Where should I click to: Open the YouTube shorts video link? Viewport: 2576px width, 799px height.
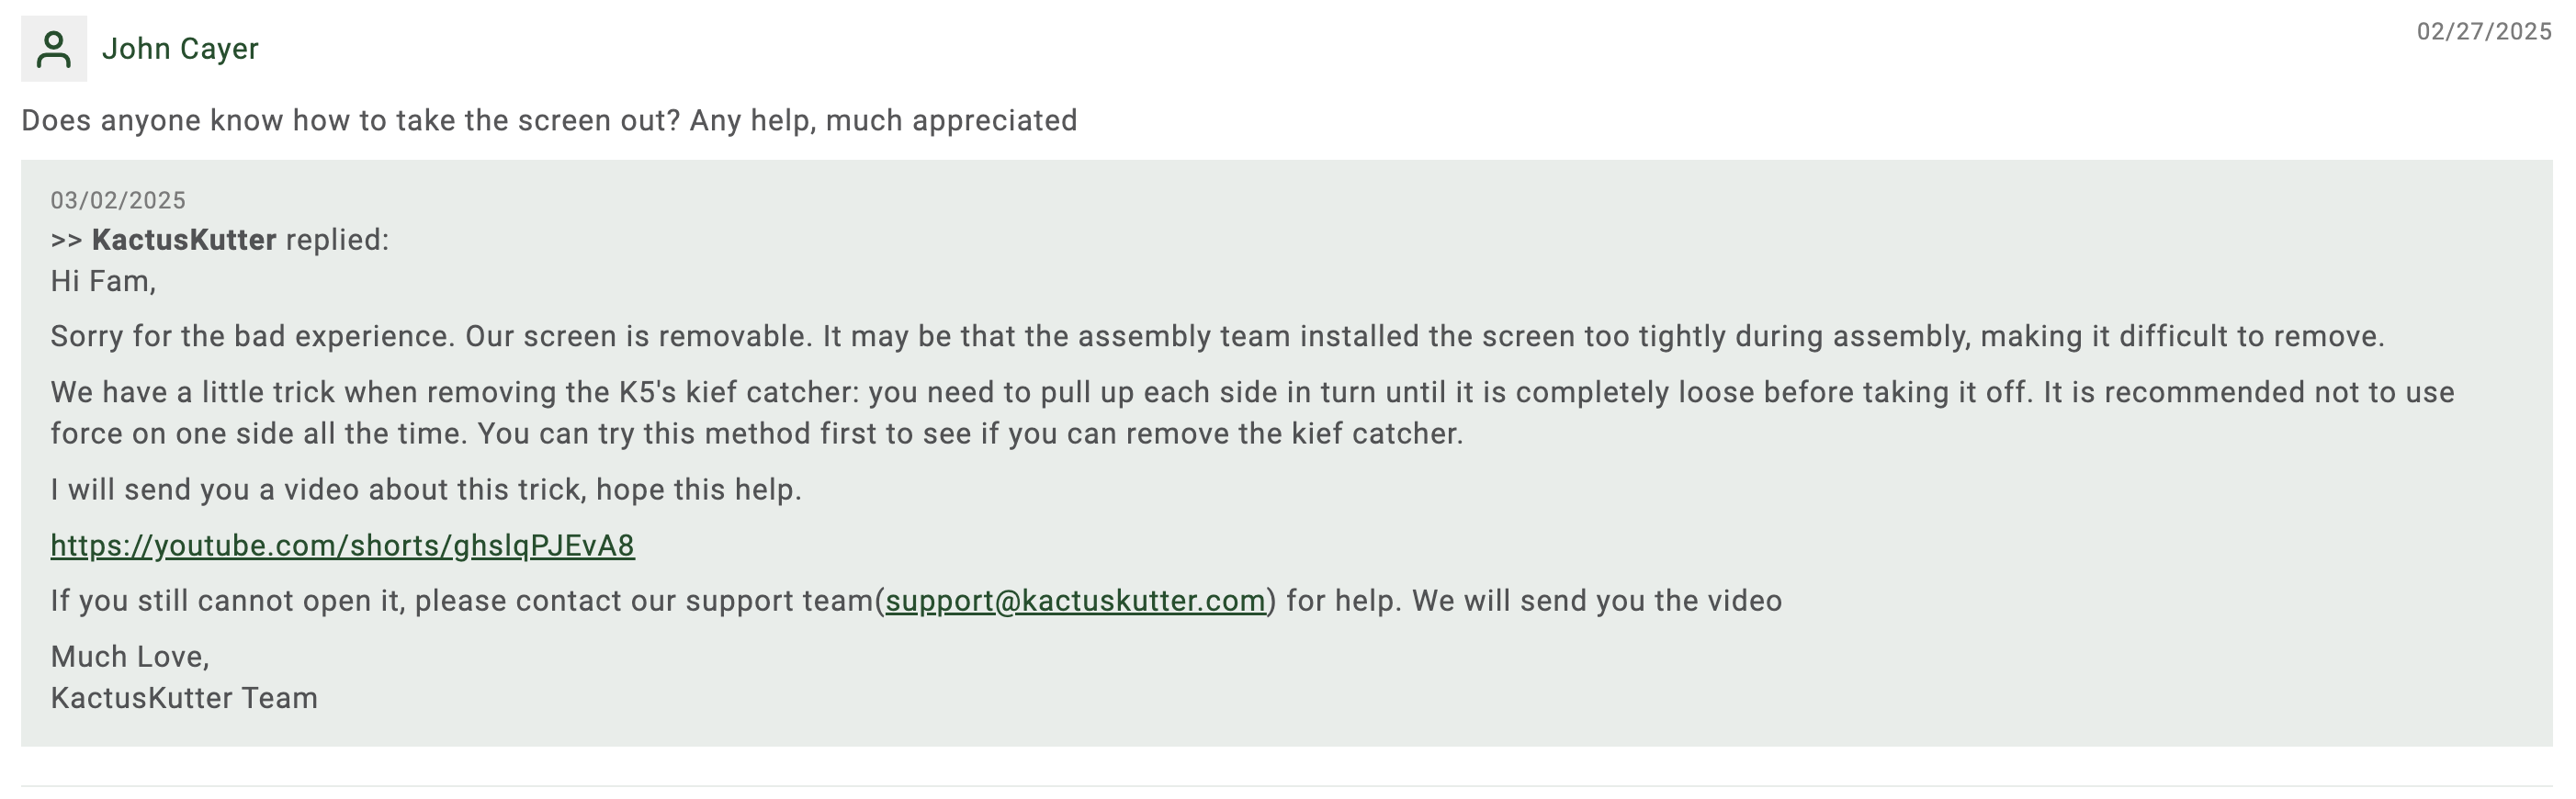coord(342,545)
